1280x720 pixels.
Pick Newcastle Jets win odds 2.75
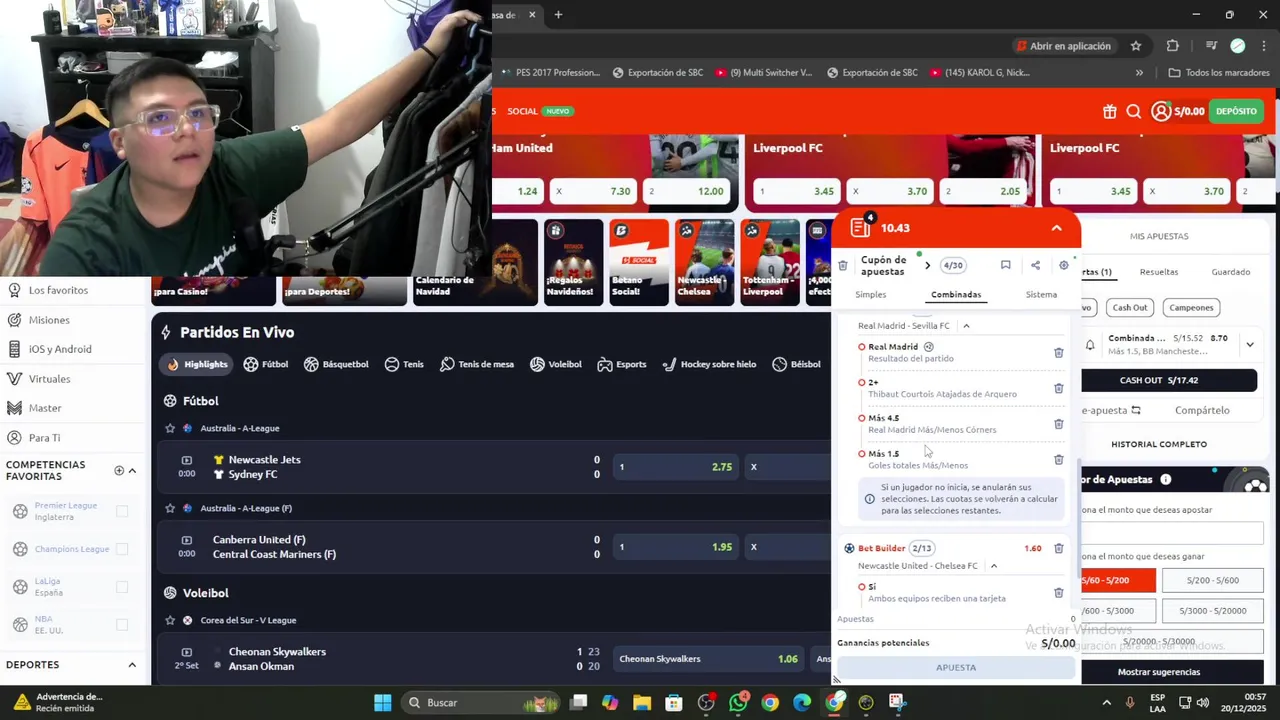675,467
